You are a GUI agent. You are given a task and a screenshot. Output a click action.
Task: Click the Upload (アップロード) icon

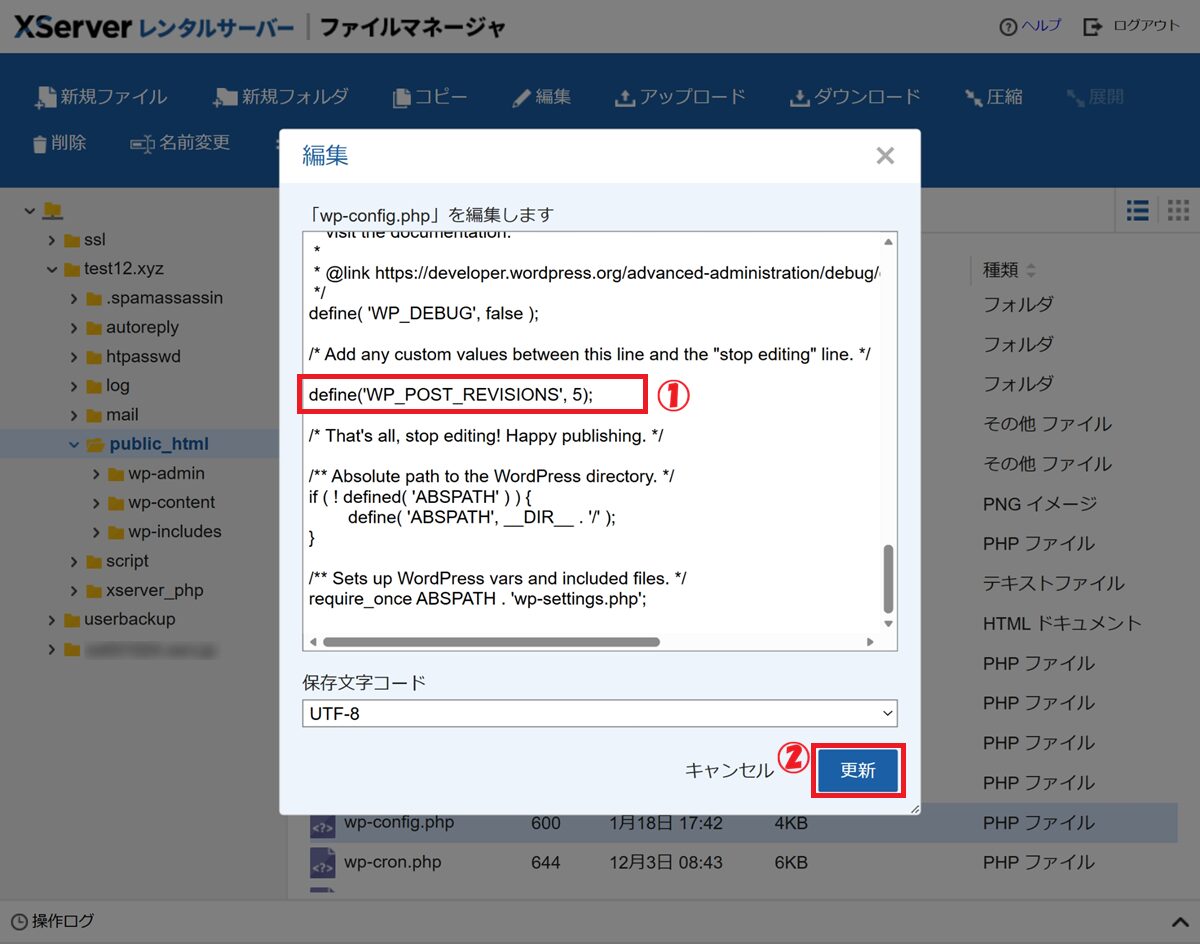click(625, 97)
